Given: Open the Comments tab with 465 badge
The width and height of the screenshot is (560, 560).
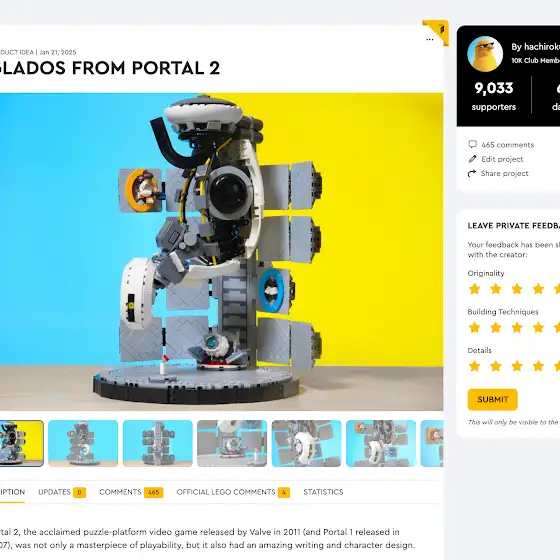Looking at the screenshot, I should click(x=131, y=492).
